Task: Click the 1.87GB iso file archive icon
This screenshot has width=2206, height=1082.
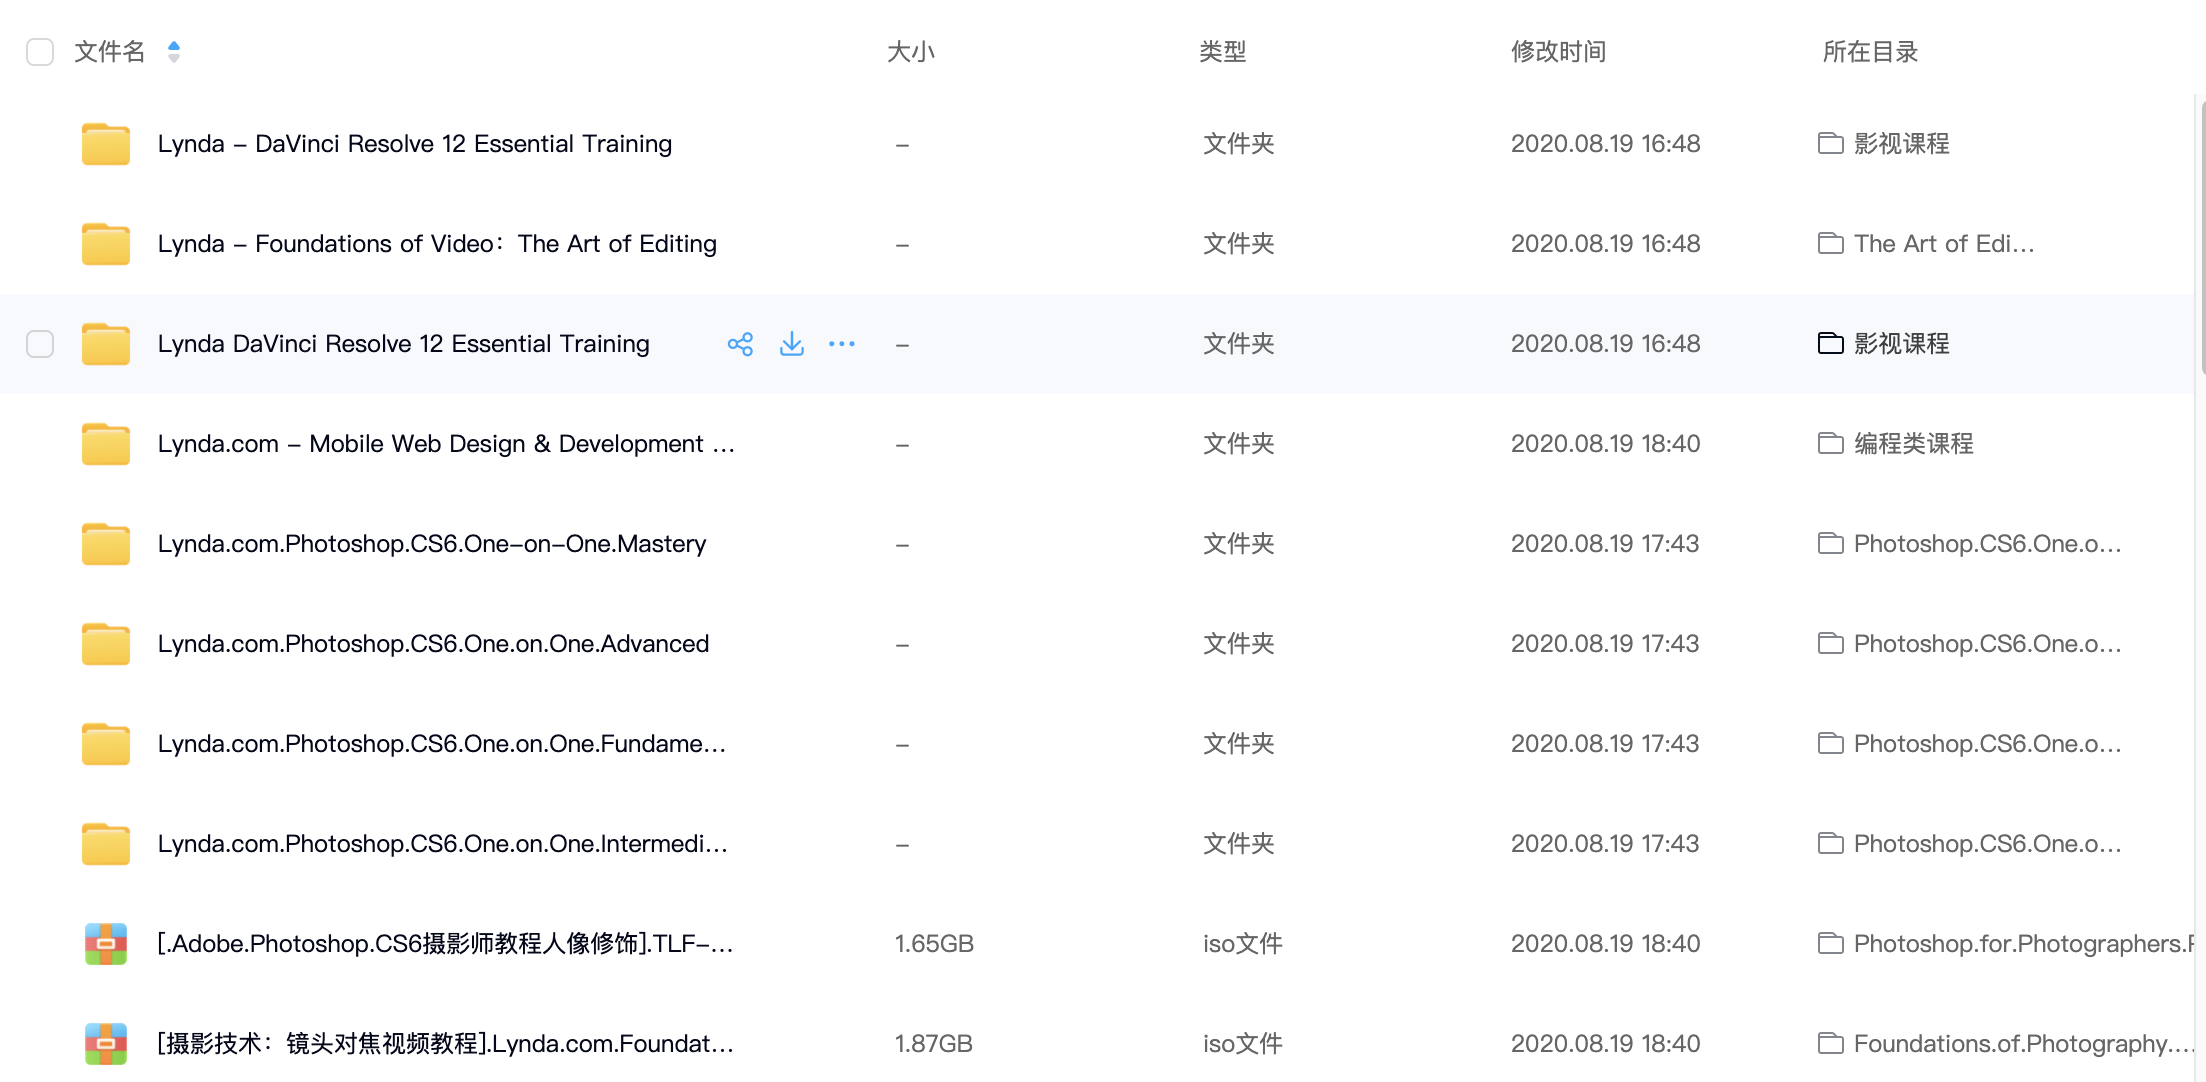Action: pos(106,1044)
